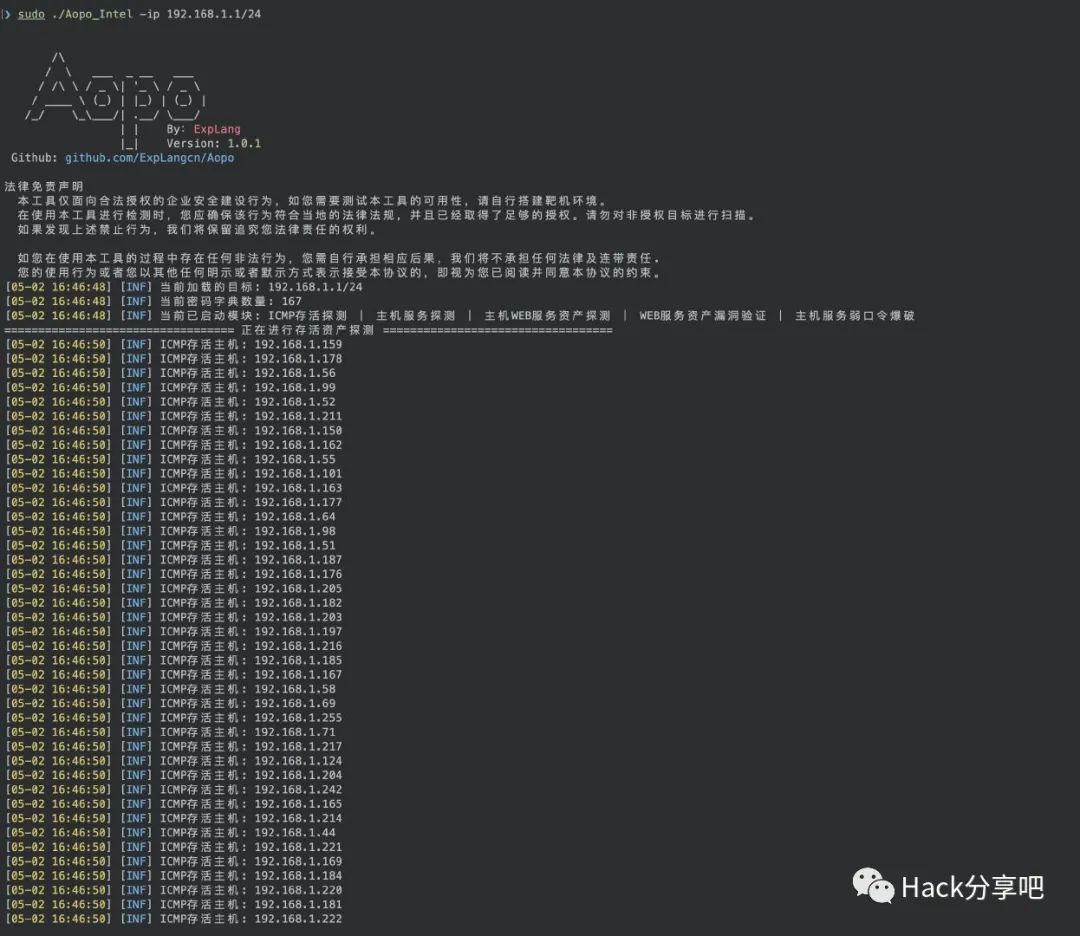This screenshot has height=936, width=1080.
Task: Click the WEB服务资产漏洞验证 module name
Action: 703,316
